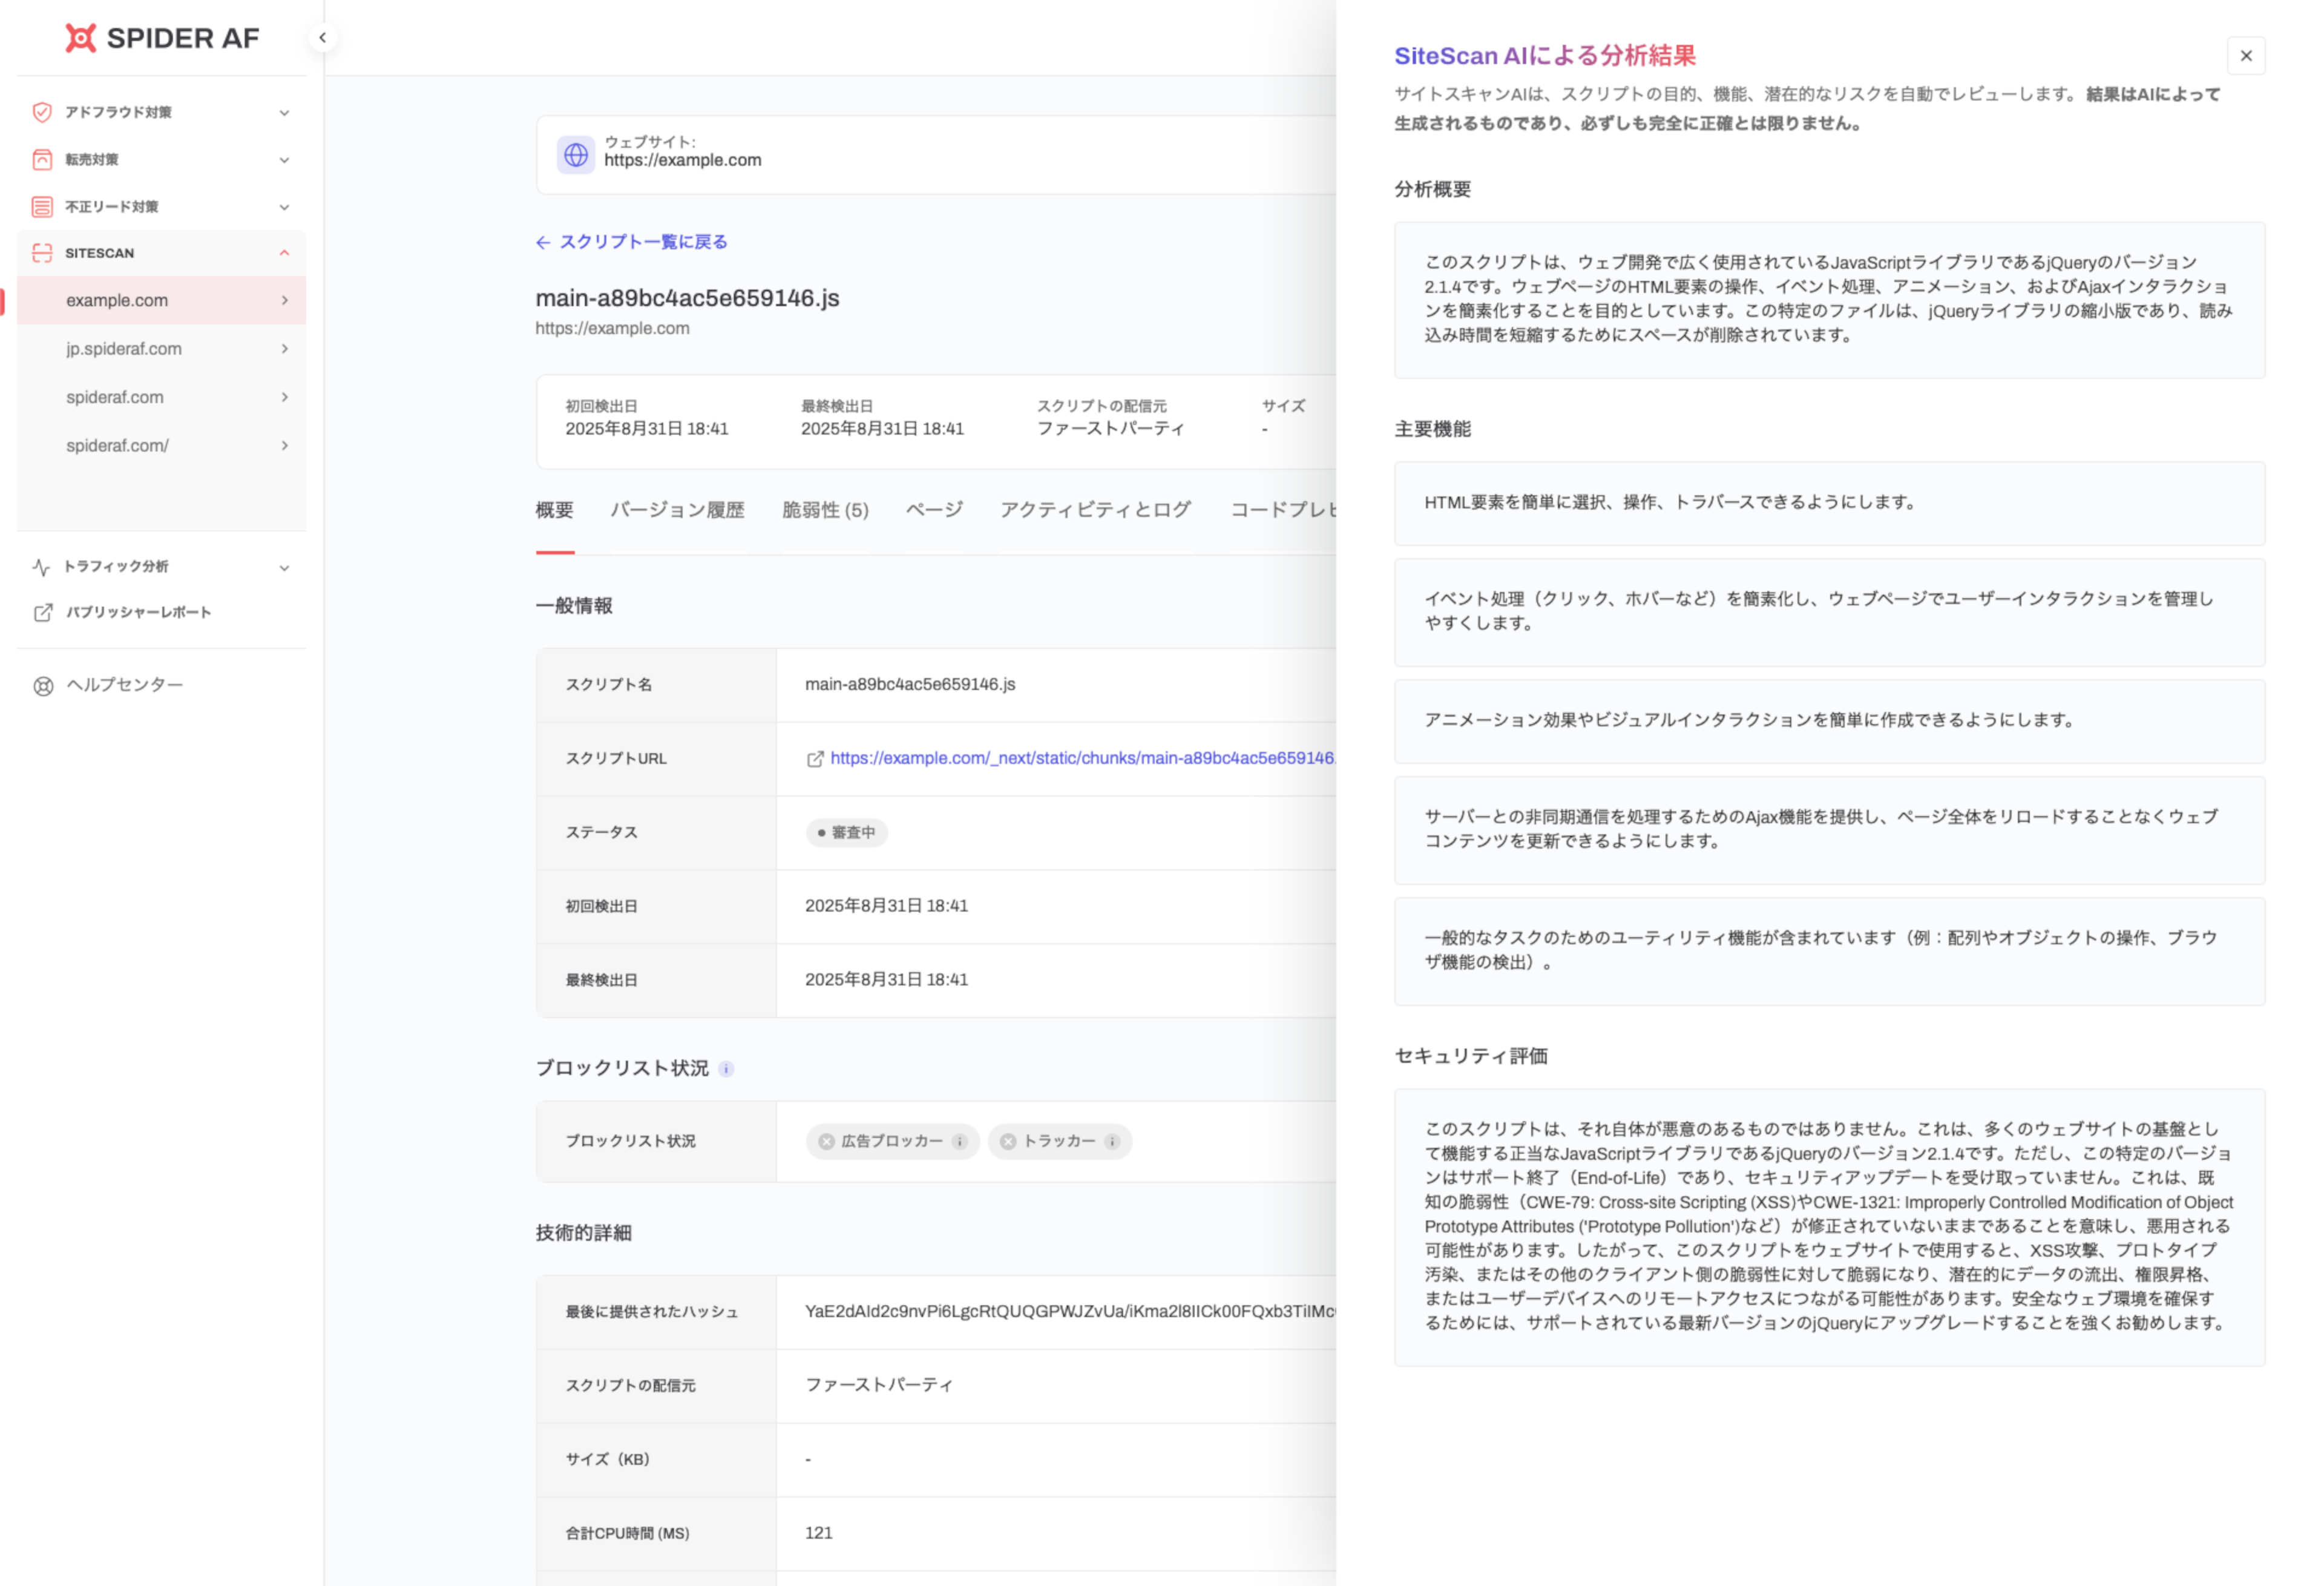The image size is (2324, 1586).
Task: Click the info icon on 広告ブロッカー badge
Action: [x=959, y=1142]
